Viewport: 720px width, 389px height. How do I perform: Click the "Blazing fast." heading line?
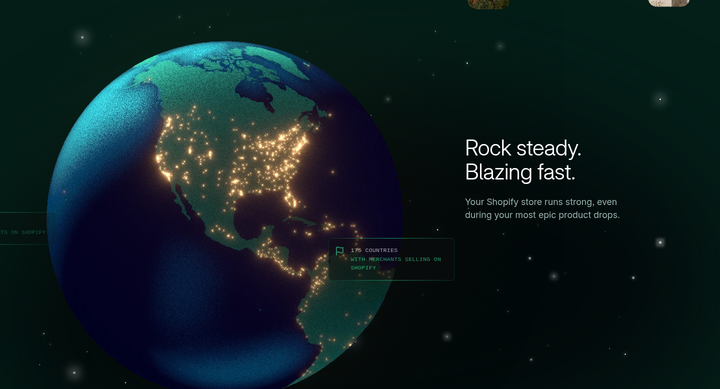(x=520, y=173)
